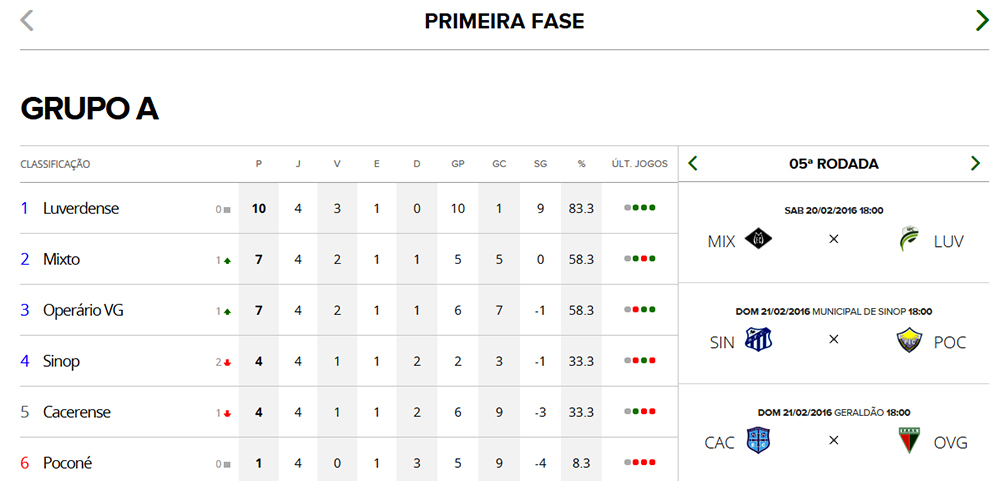This screenshot has width=1000, height=481.
Task: Click the ÚLT. JOGOS column header
Action: coord(639,164)
